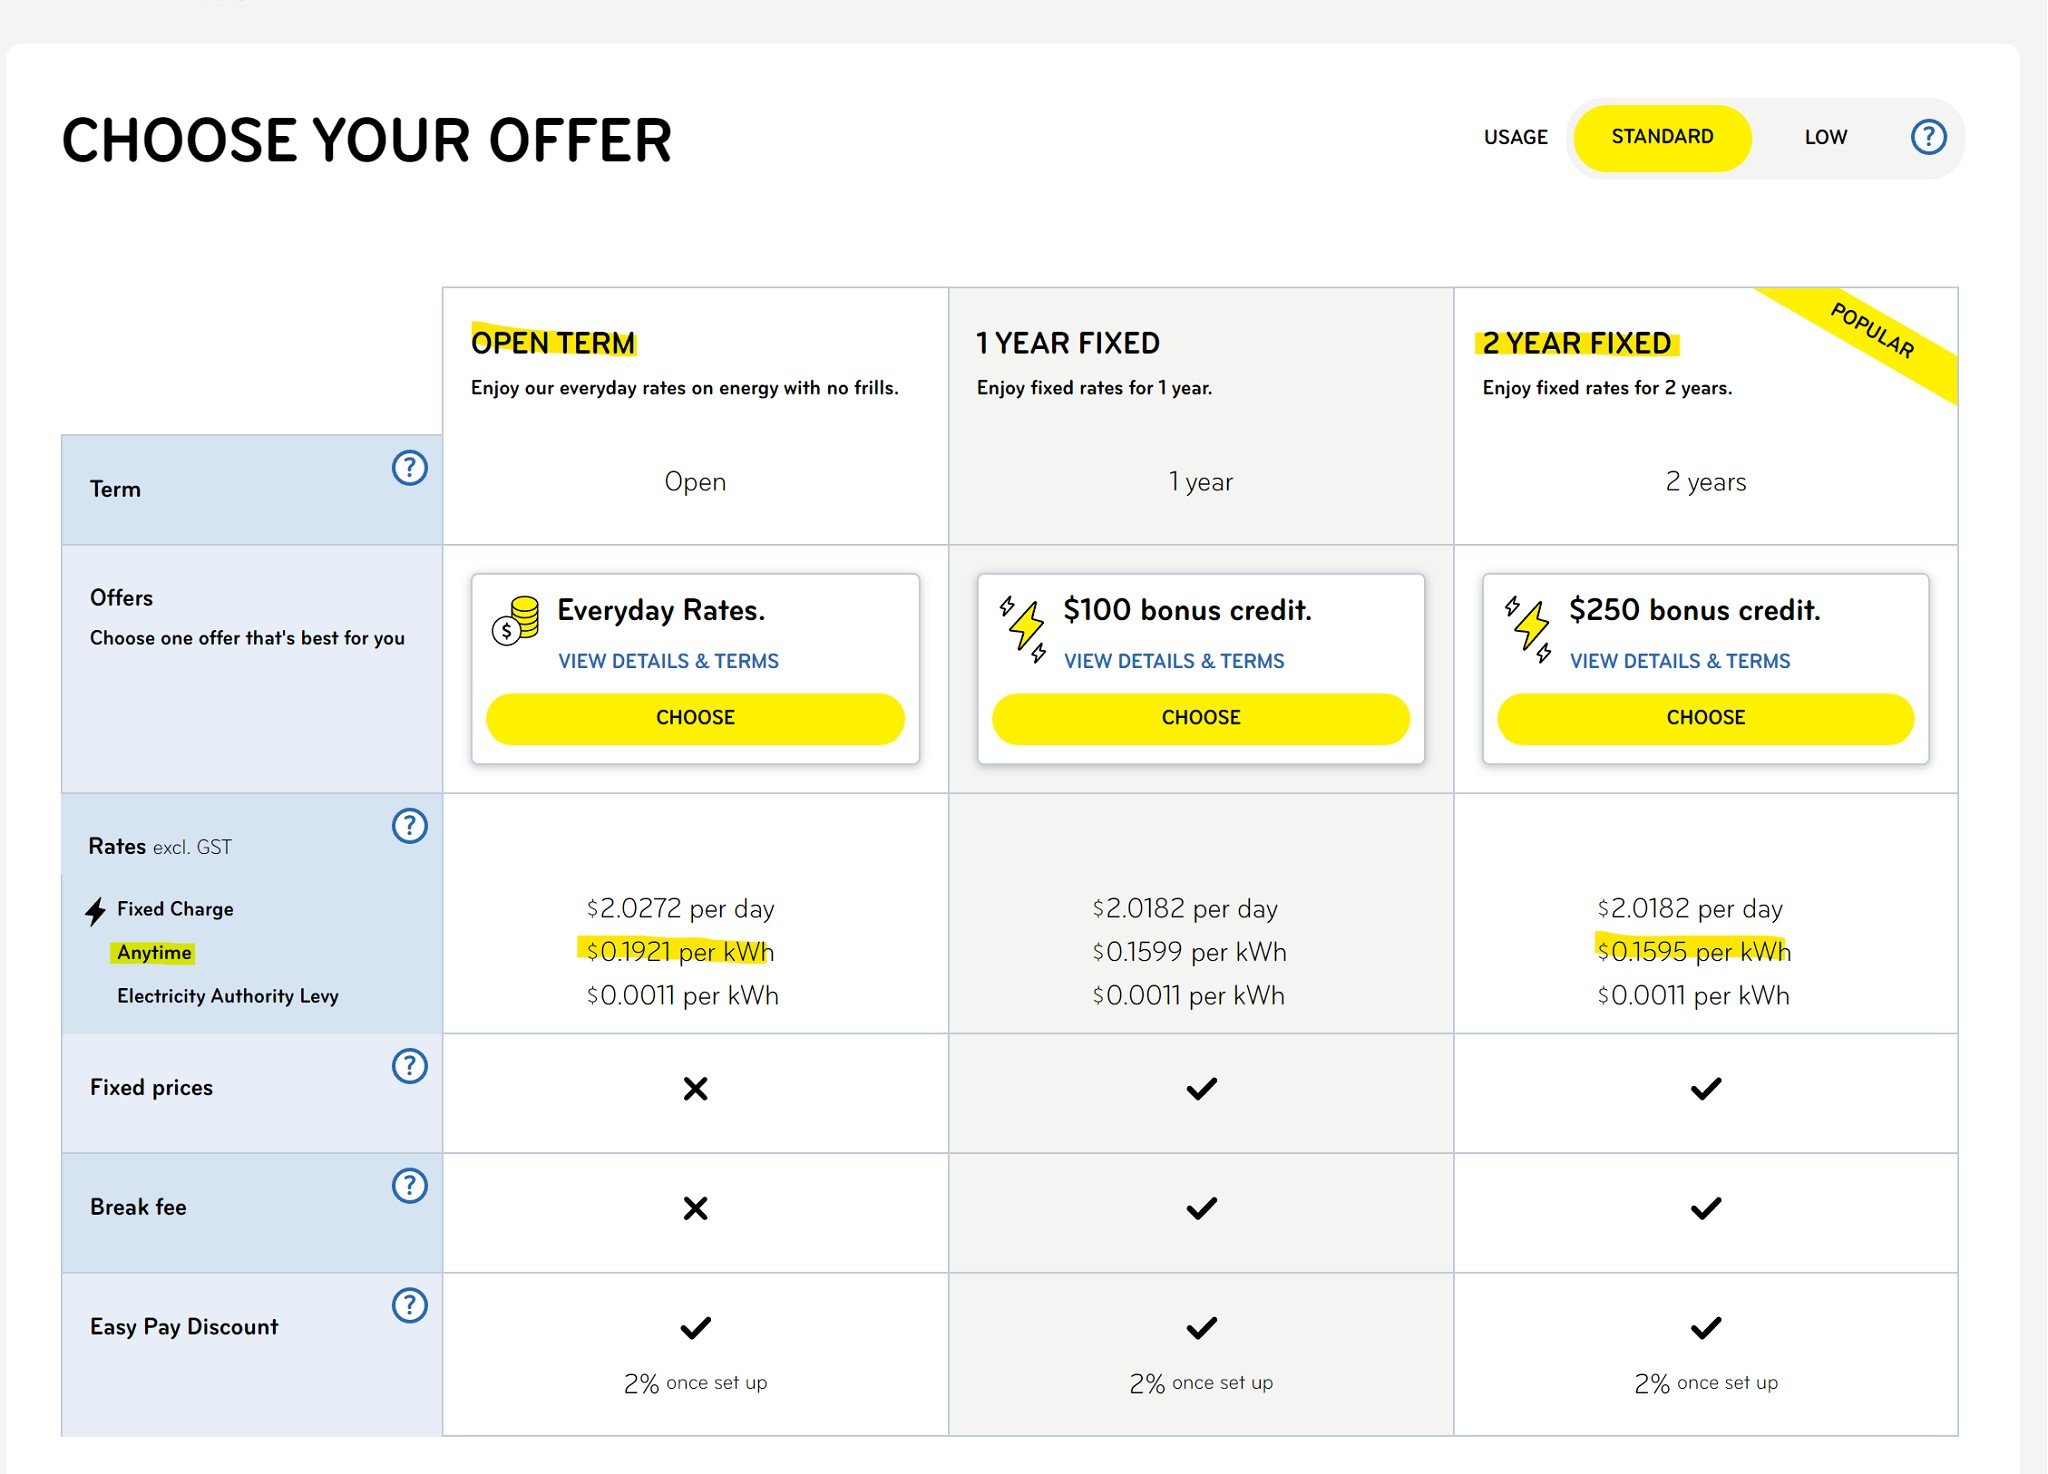Image resolution: width=2048 pixels, height=1474 pixels.
Task: Click the Rates excl. GST help icon
Action: [410, 825]
